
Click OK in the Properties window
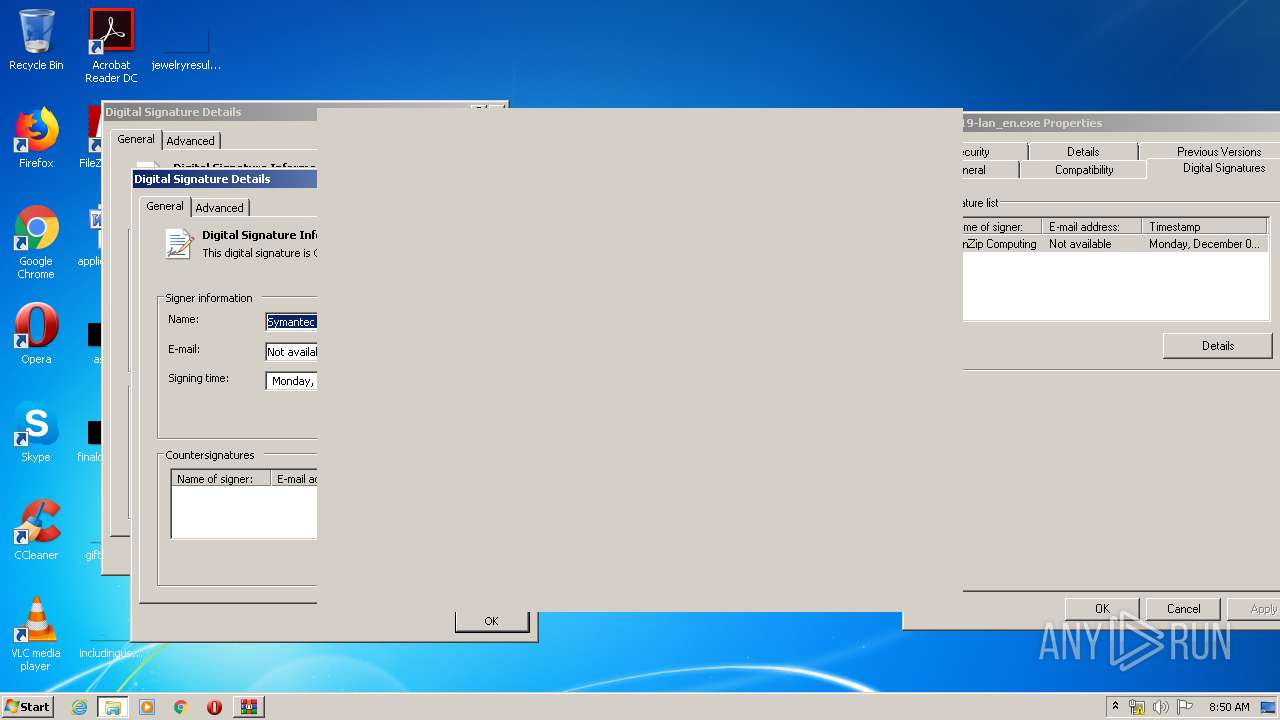[x=1102, y=609]
